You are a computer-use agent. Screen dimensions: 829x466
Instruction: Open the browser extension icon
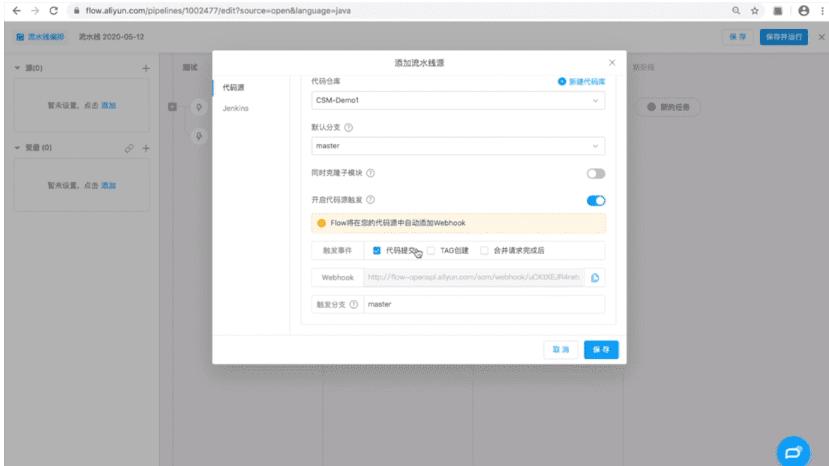tap(778, 11)
